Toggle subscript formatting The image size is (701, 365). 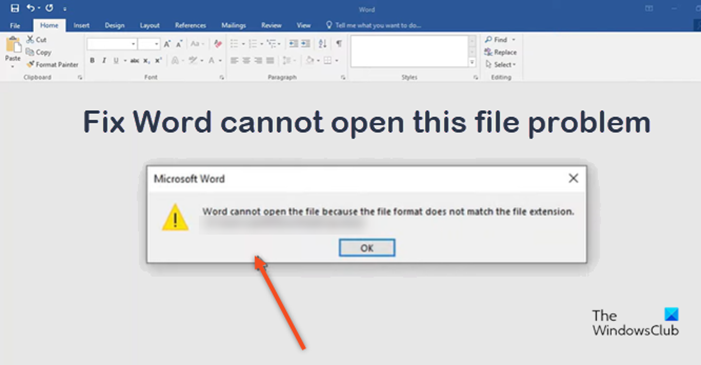click(147, 61)
